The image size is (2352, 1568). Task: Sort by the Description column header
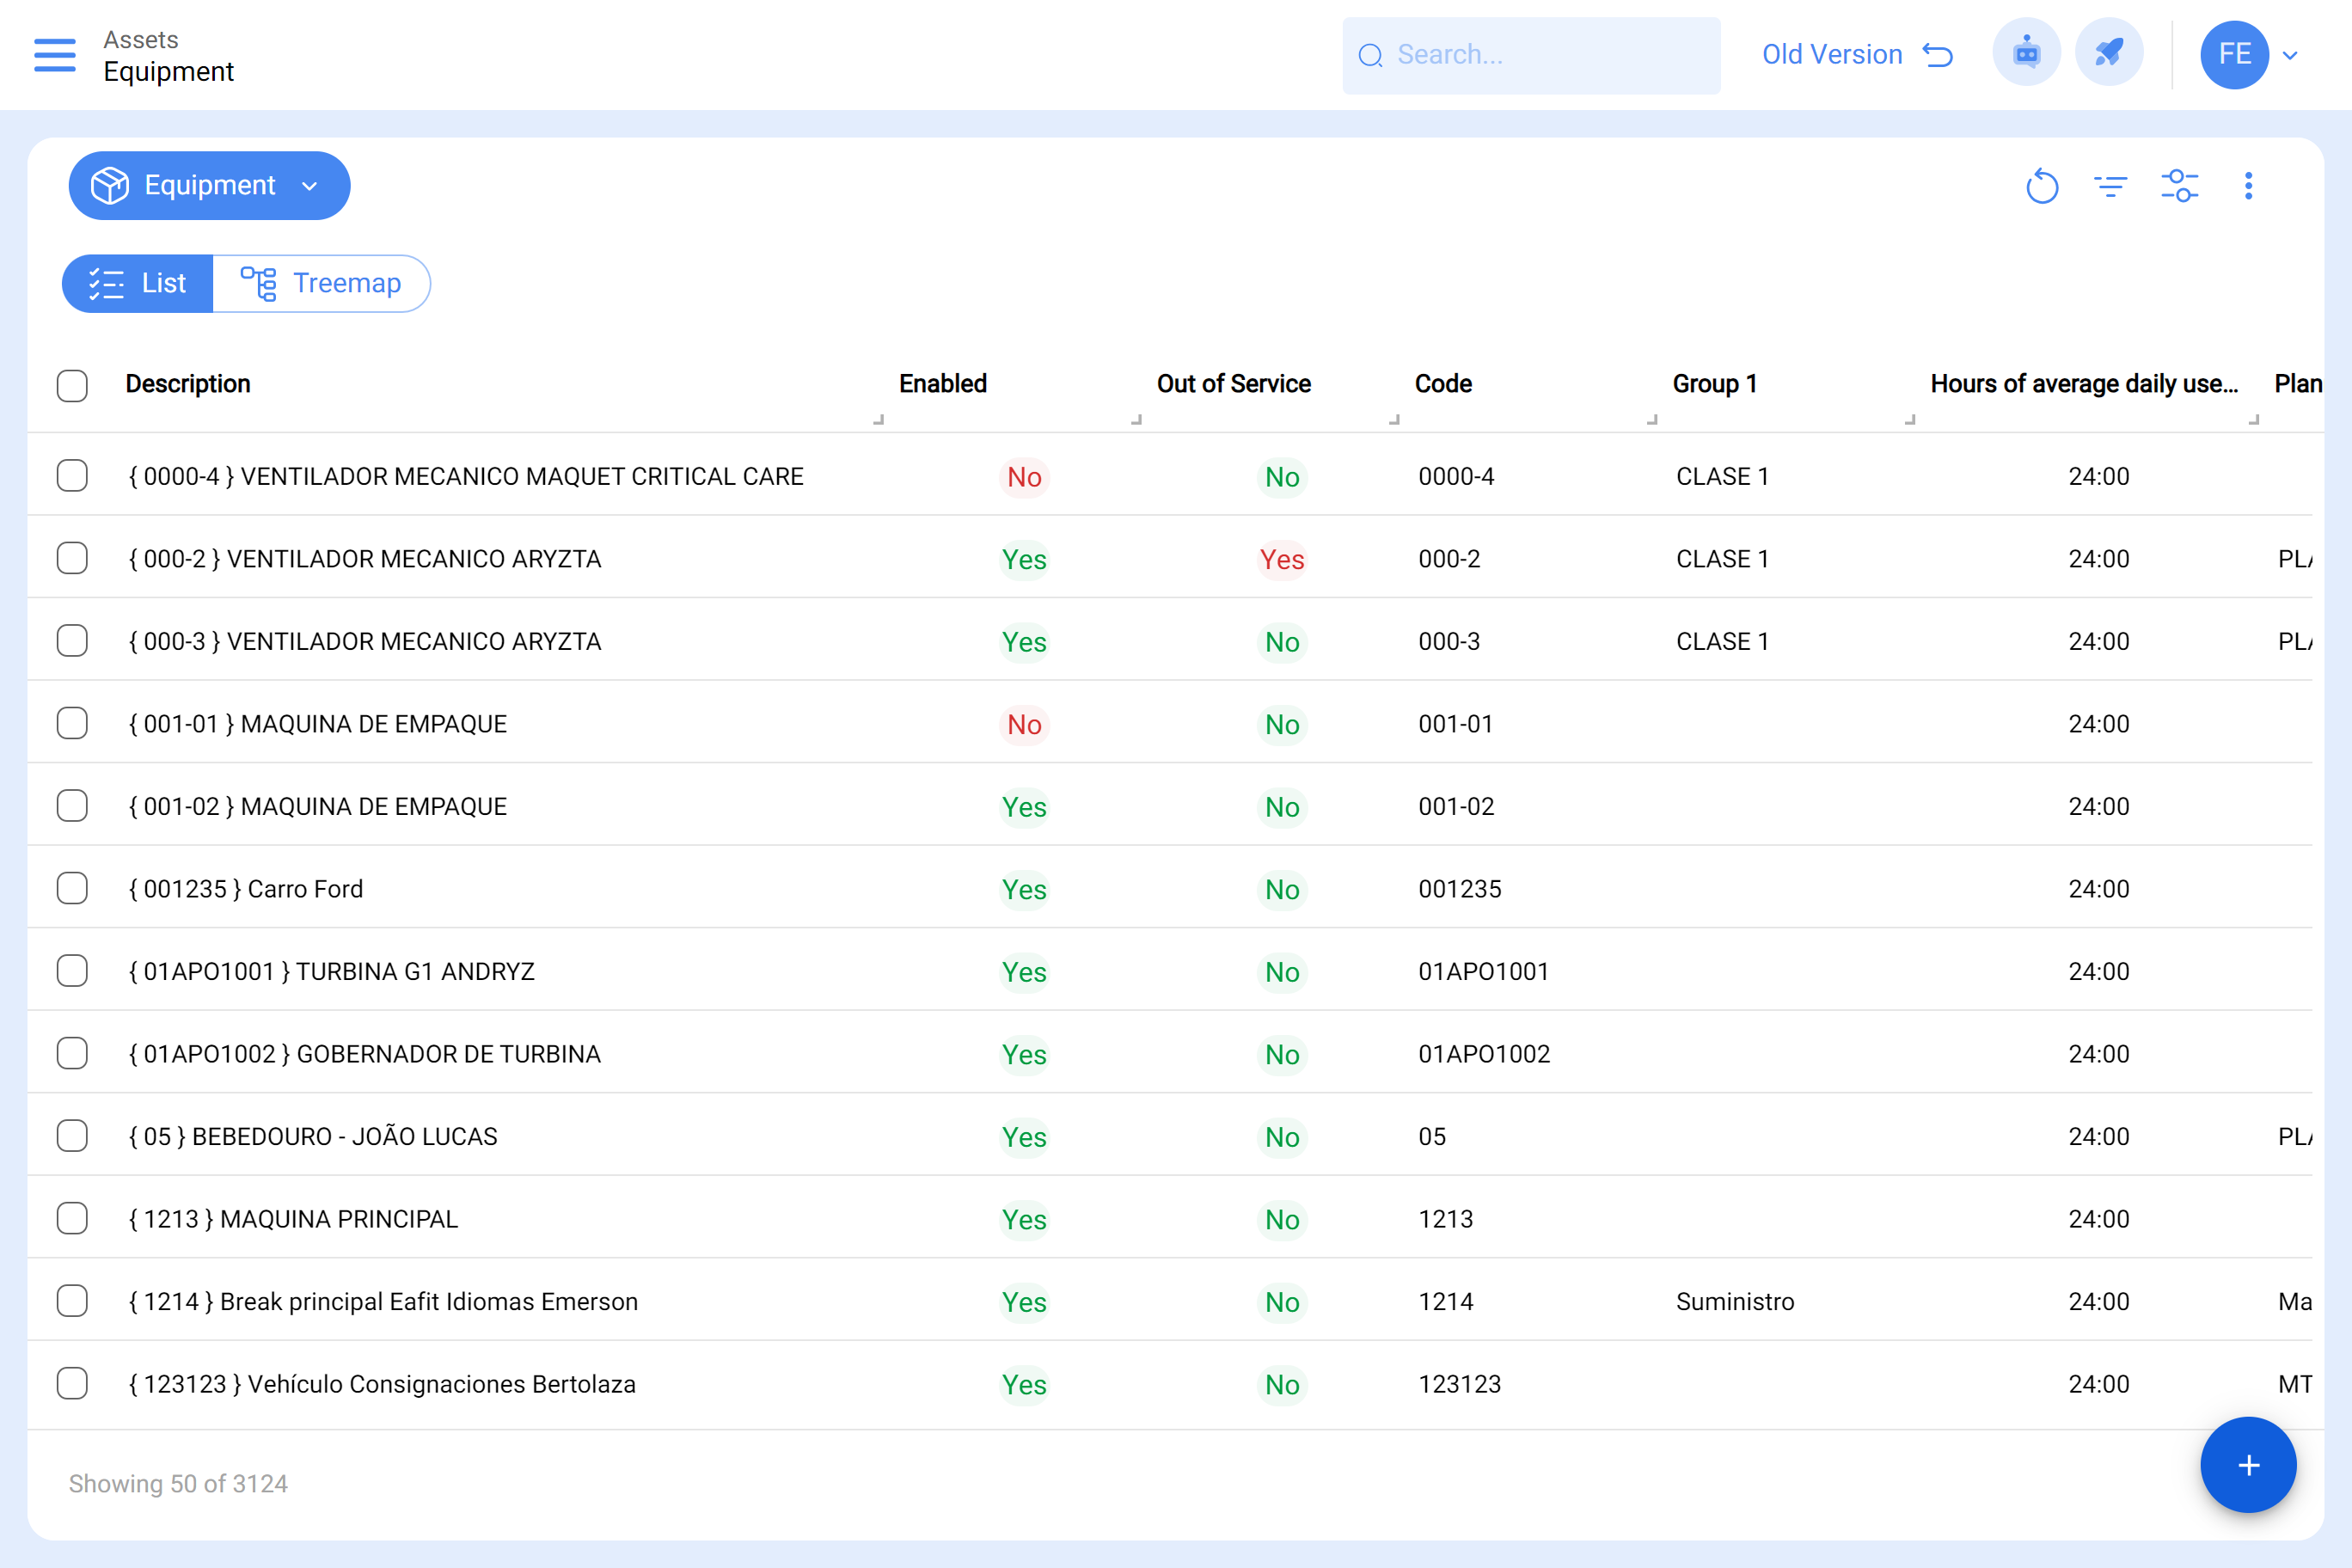click(x=188, y=384)
